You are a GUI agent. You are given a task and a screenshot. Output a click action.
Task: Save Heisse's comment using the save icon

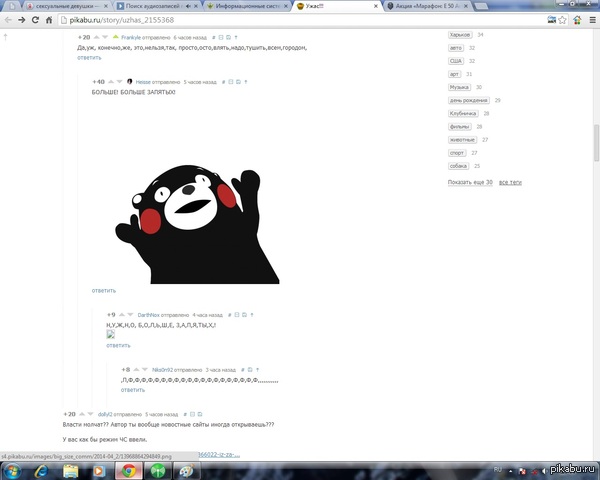tap(238, 82)
